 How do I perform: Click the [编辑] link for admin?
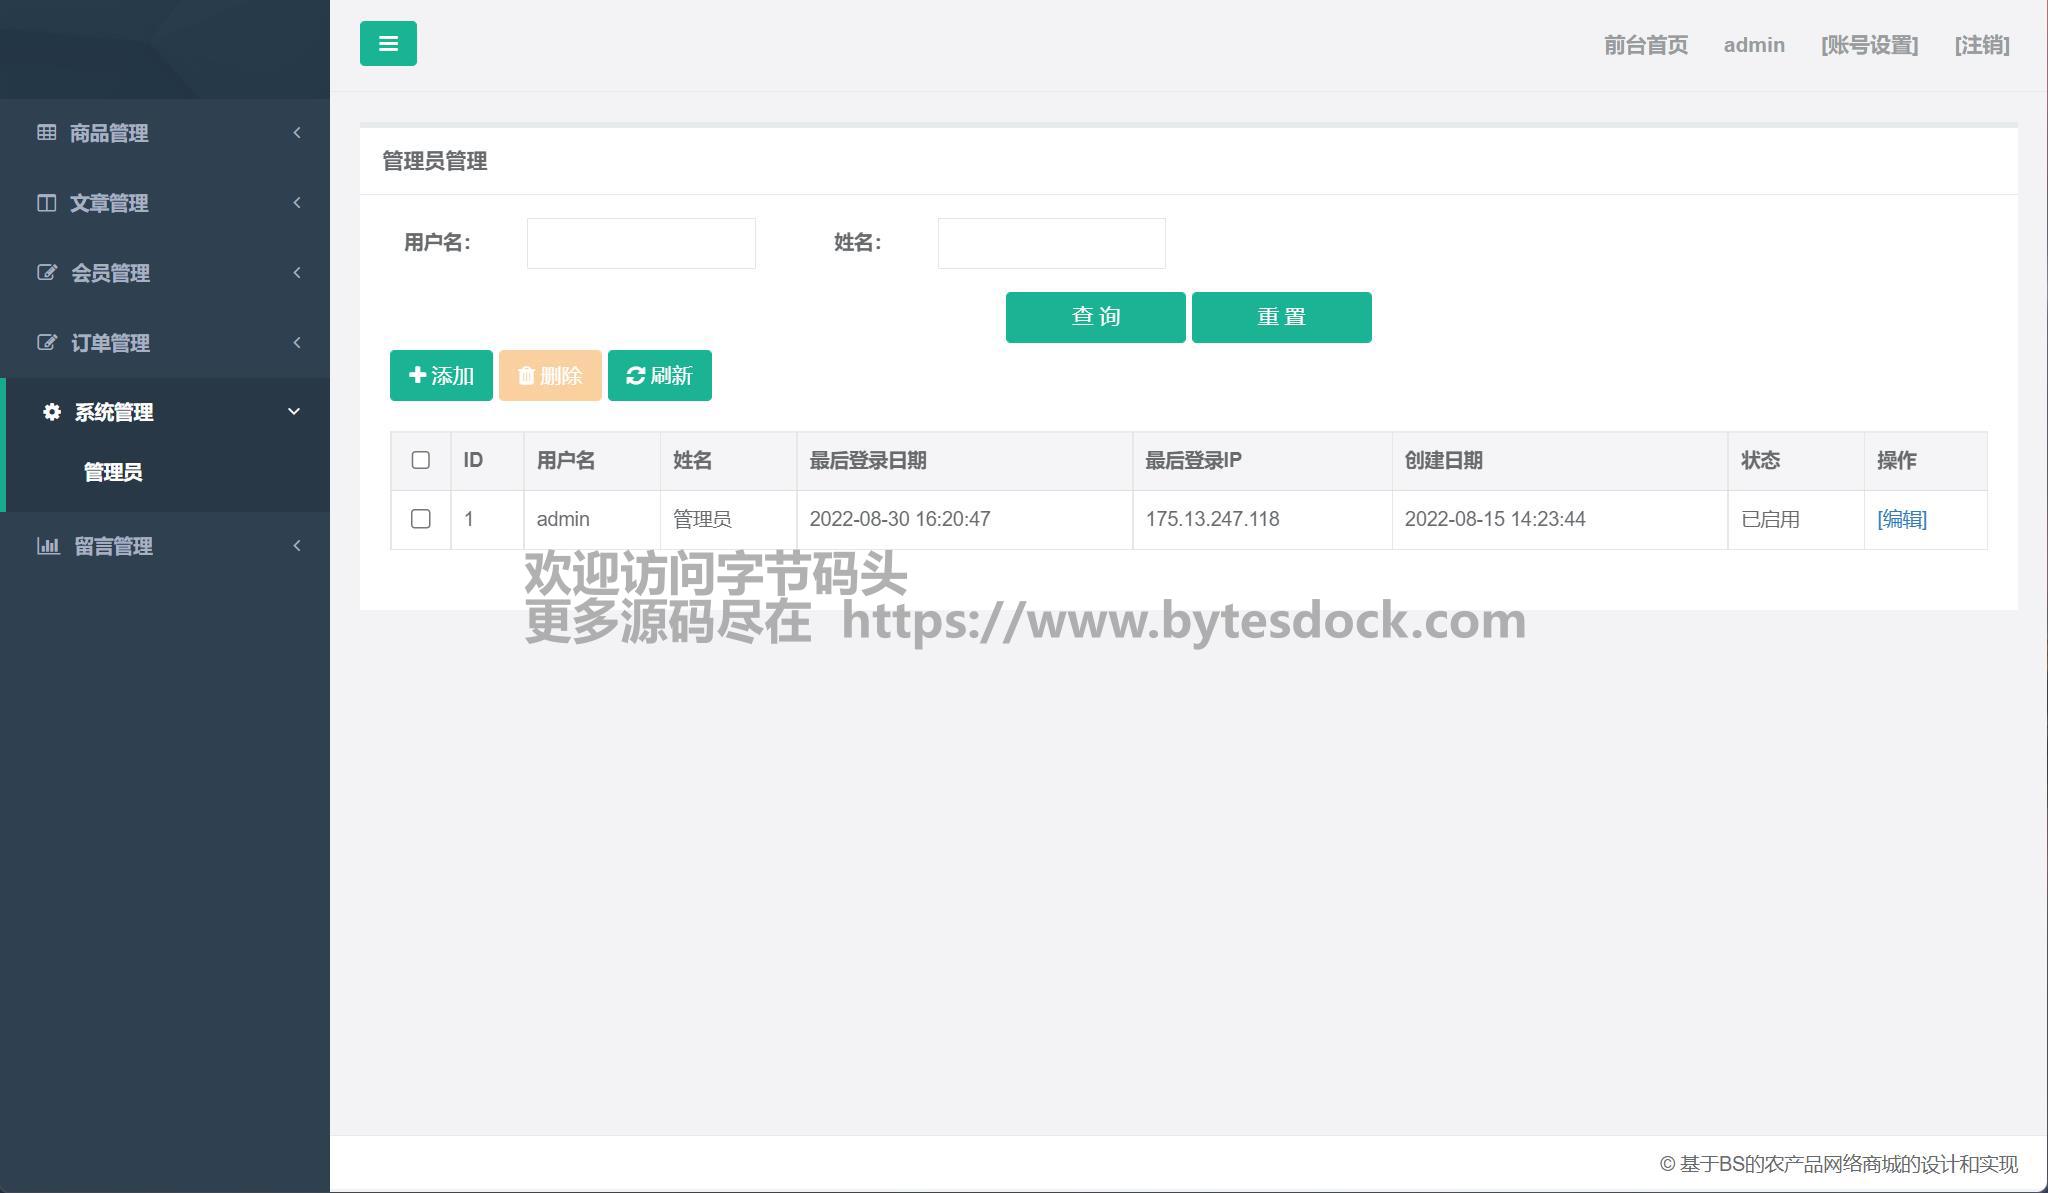1901,519
